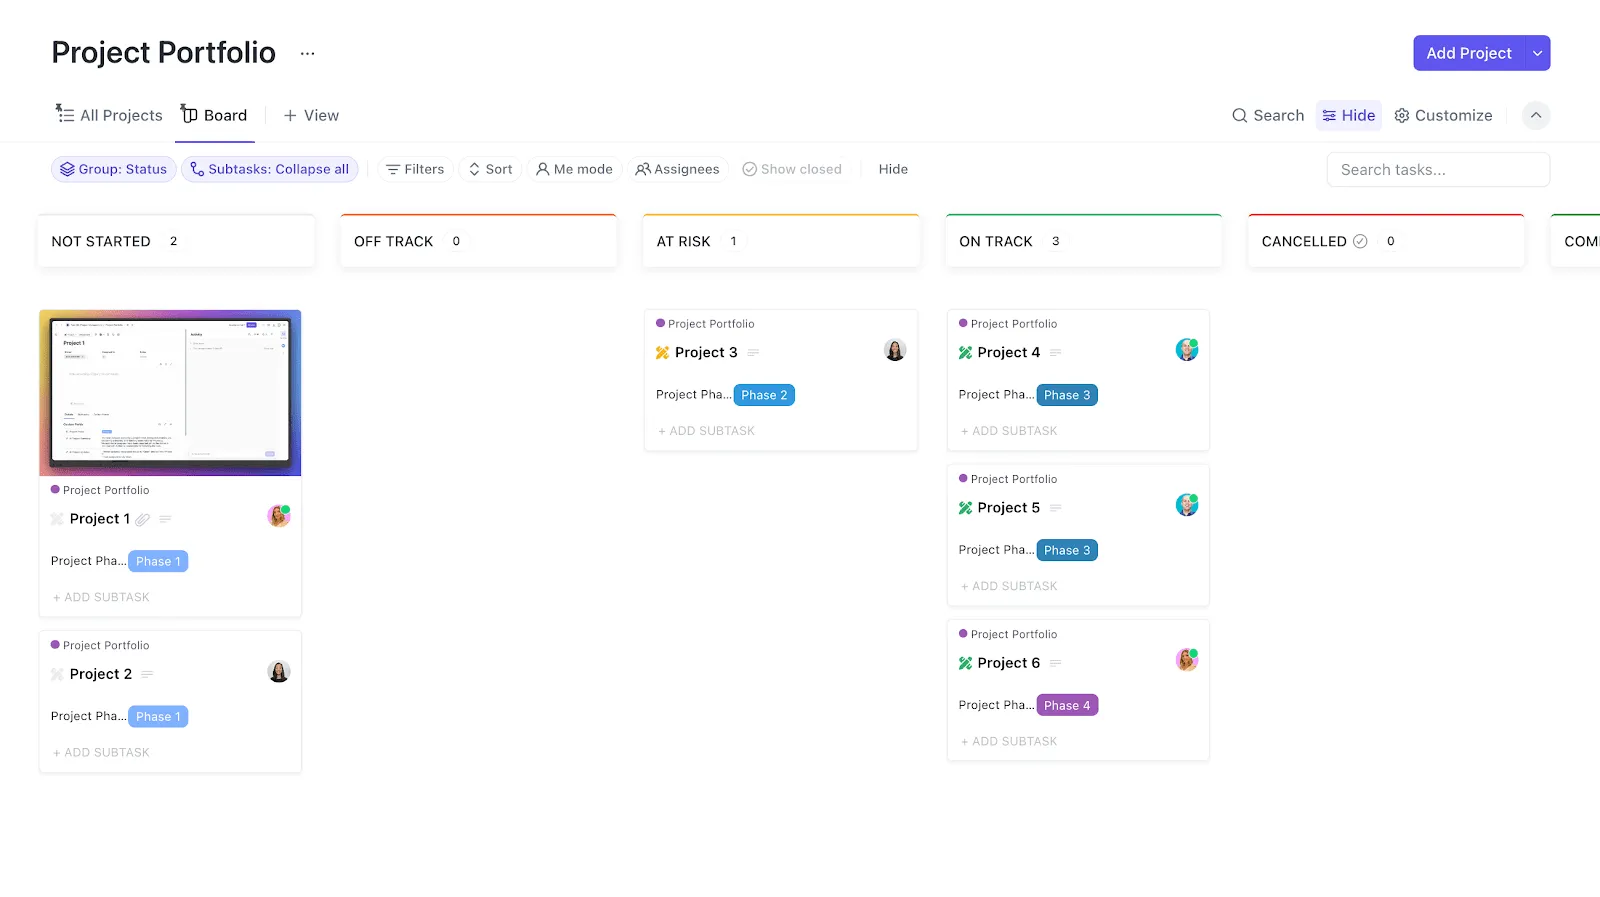
Task: Click the Phase 1 tag on Project 2
Action: pyautogui.click(x=158, y=716)
